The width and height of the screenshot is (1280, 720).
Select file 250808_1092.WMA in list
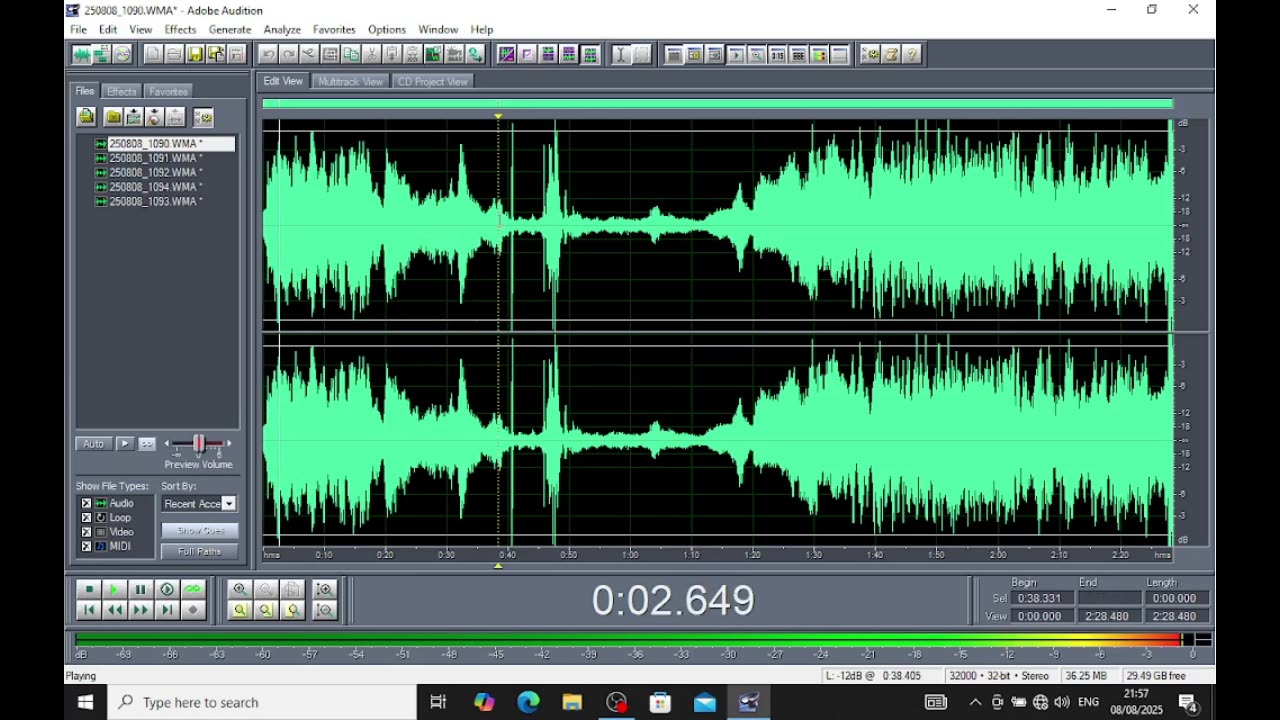pos(155,172)
